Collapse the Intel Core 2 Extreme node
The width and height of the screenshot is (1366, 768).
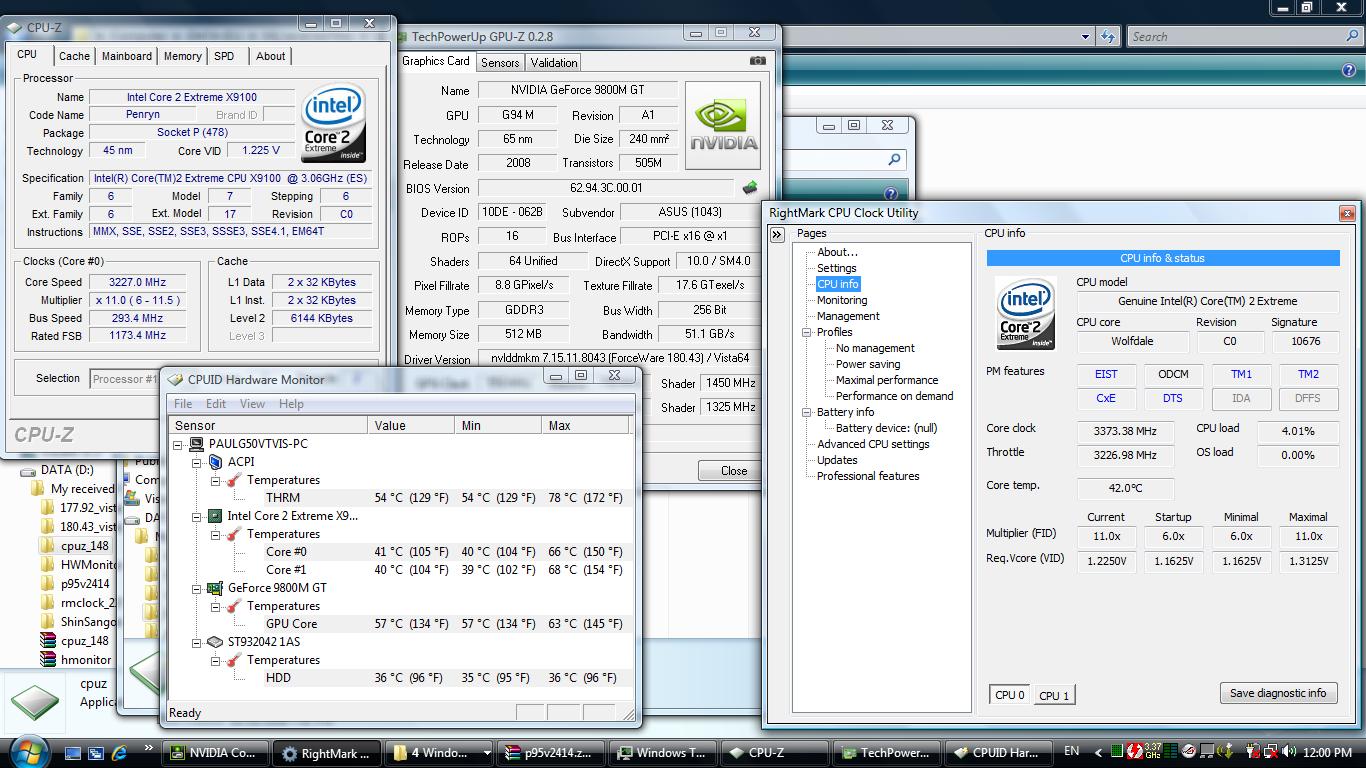[197, 516]
